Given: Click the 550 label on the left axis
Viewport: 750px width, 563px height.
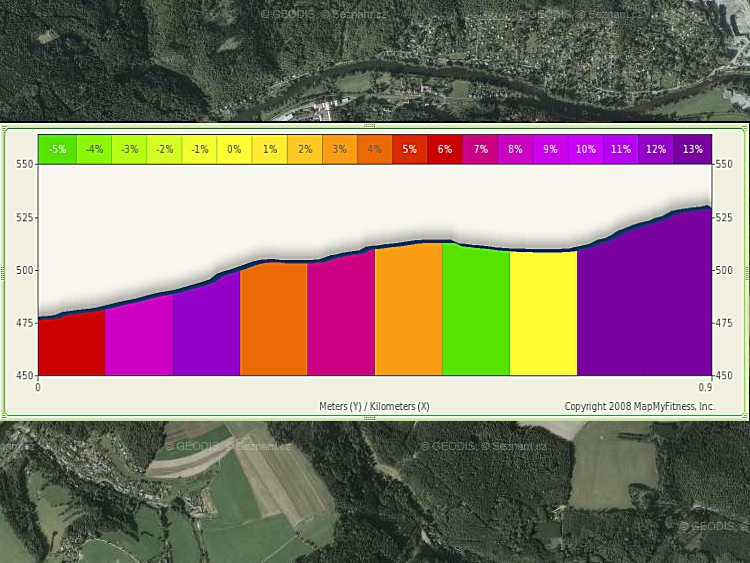Looking at the screenshot, I should 24,164.
